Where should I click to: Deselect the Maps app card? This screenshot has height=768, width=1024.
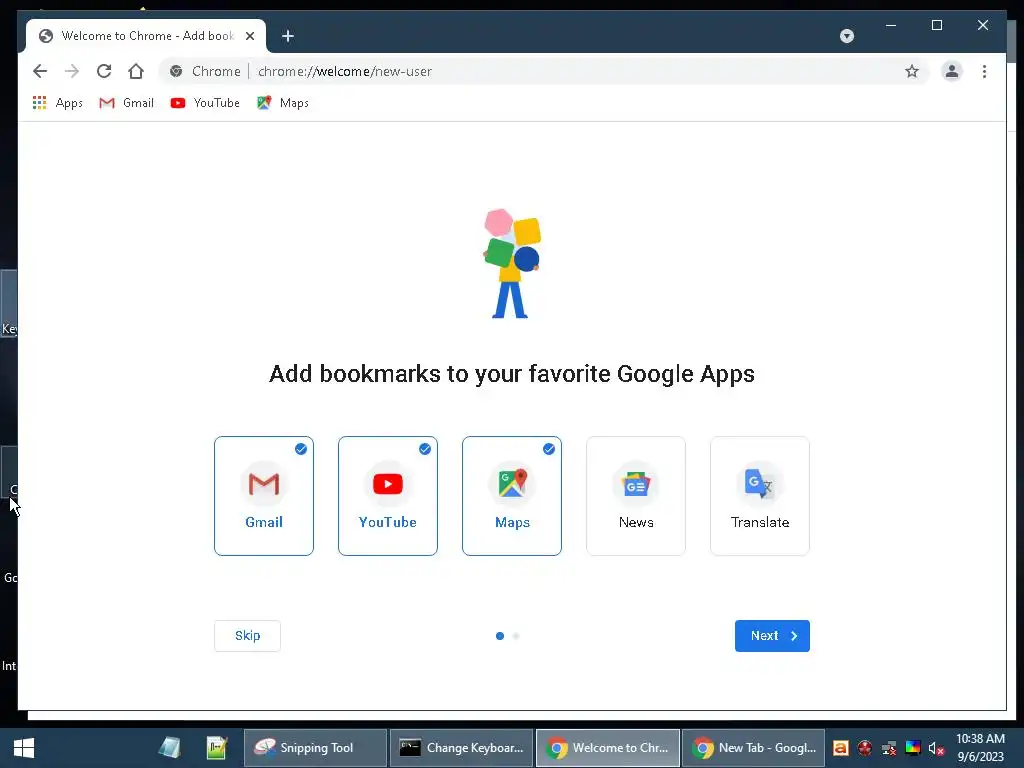pyautogui.click(x=512, y=496)
